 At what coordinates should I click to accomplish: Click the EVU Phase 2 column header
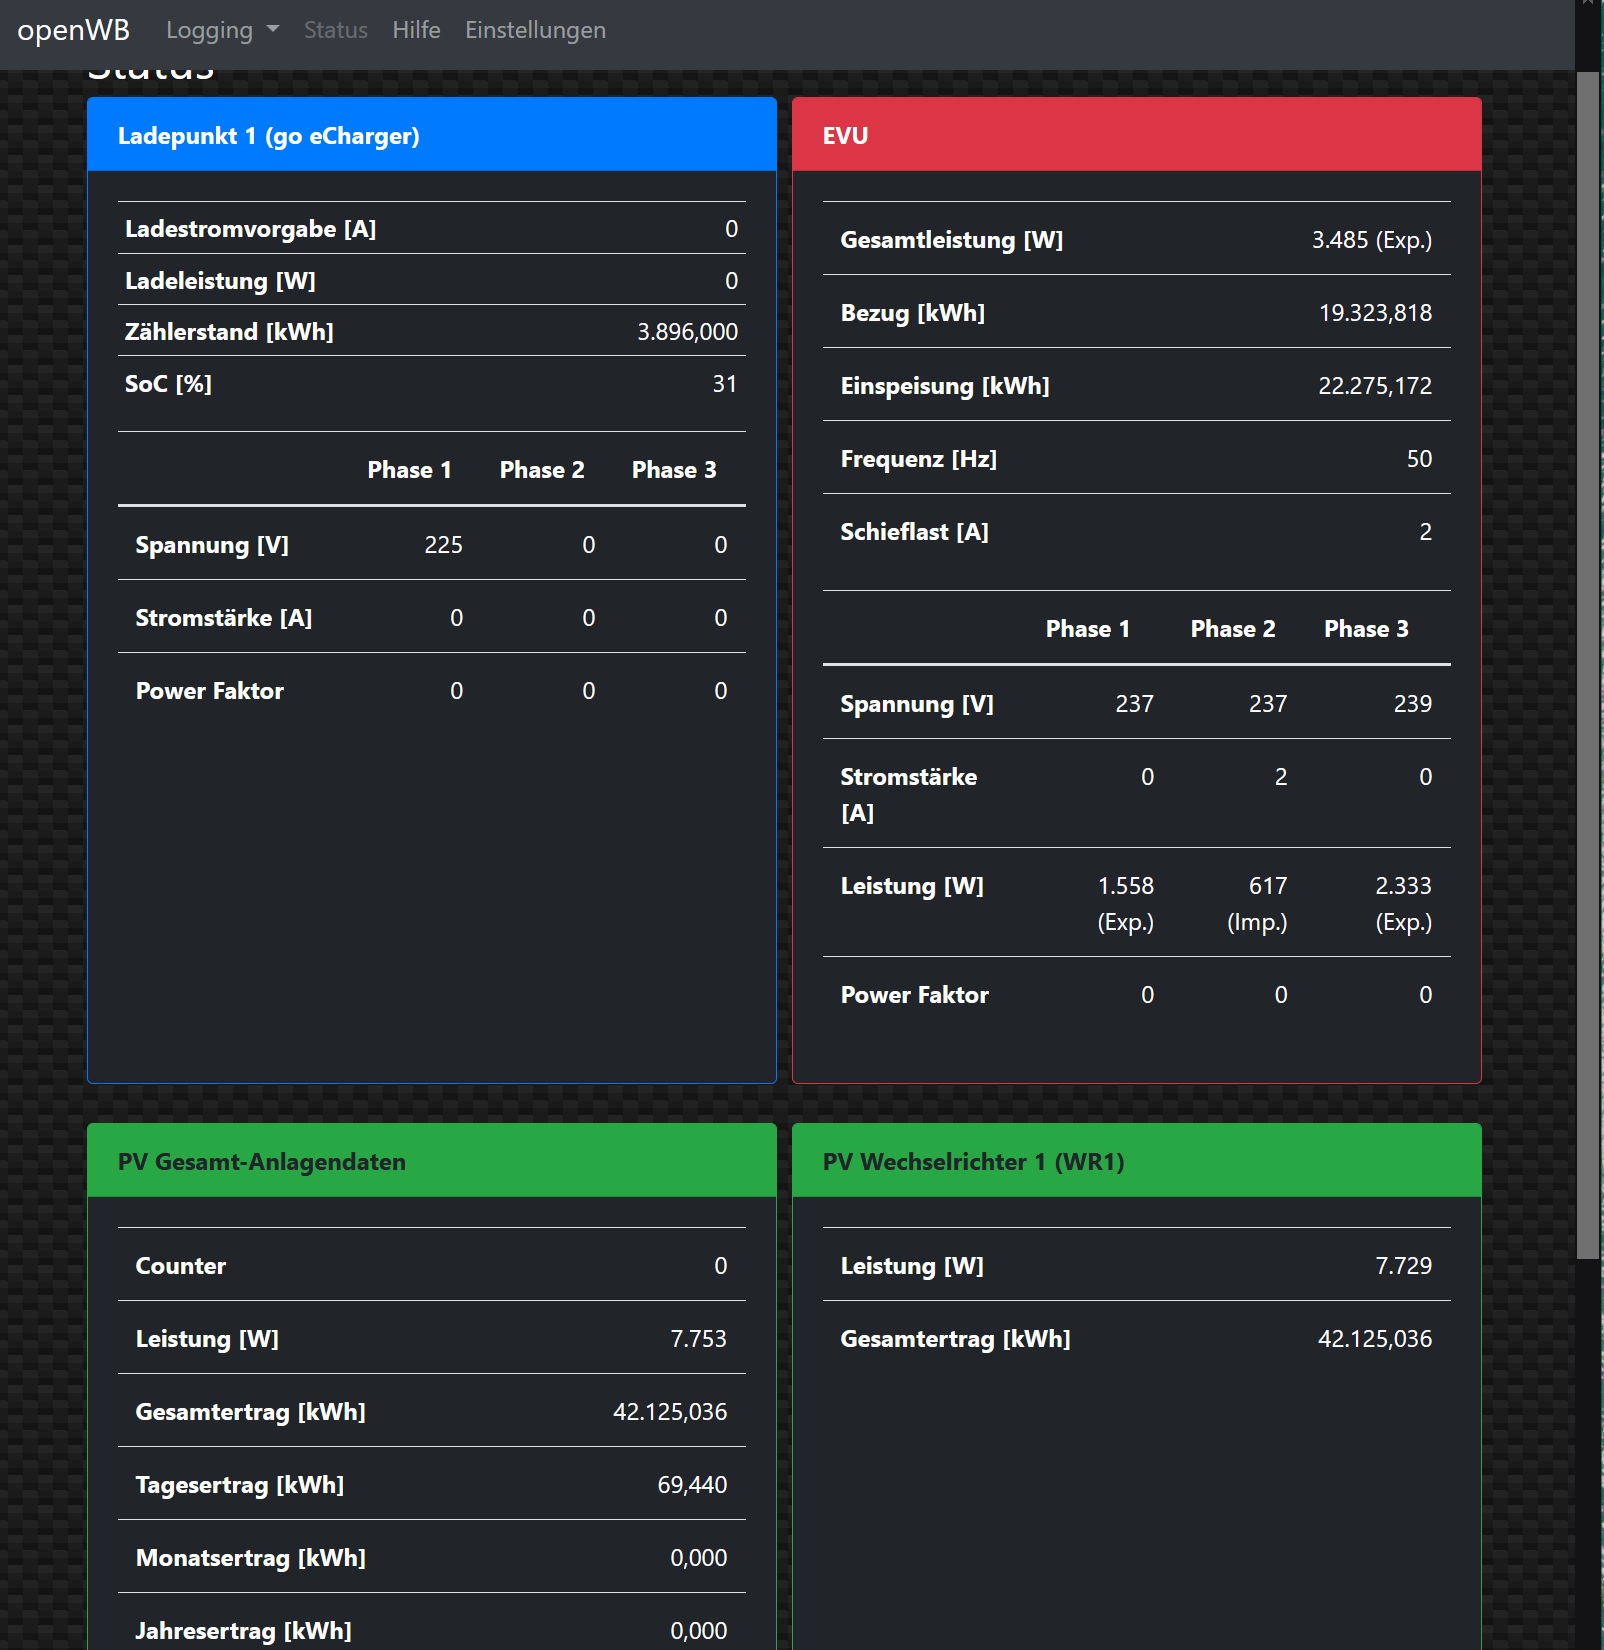pyautogui.click(x=1232, y=629)
